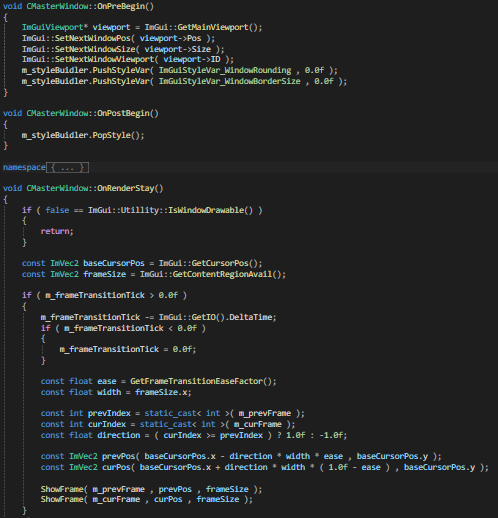Click DeltaTime member

pos(251,317)
